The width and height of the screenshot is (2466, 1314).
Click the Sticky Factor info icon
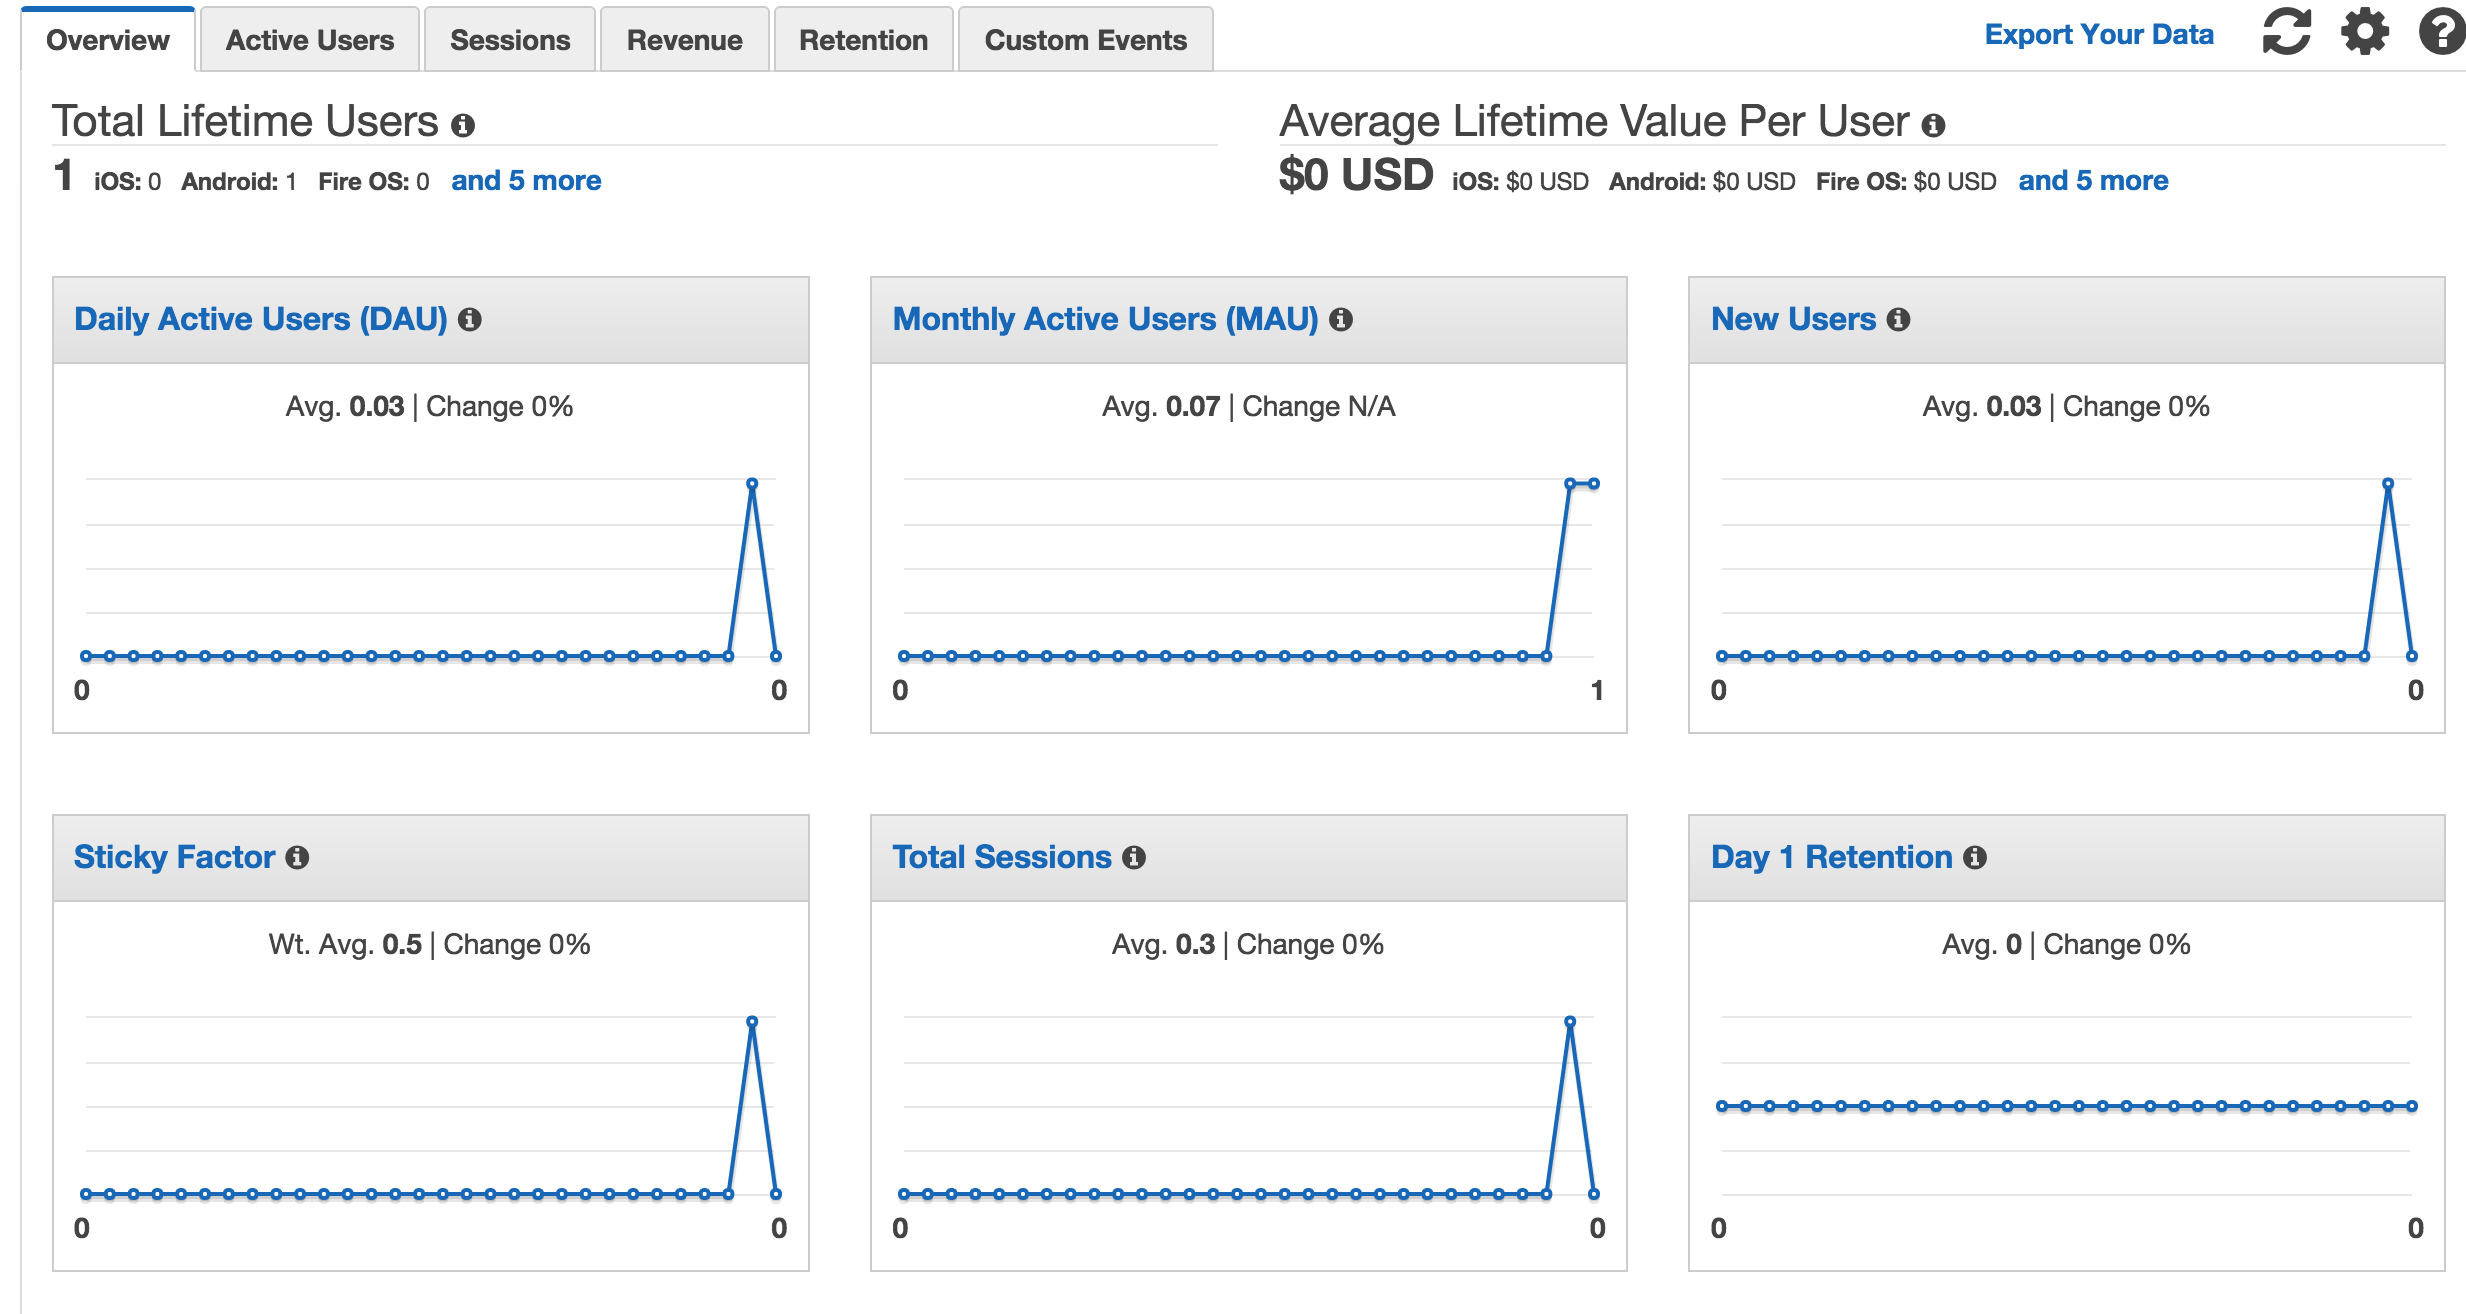296,858
